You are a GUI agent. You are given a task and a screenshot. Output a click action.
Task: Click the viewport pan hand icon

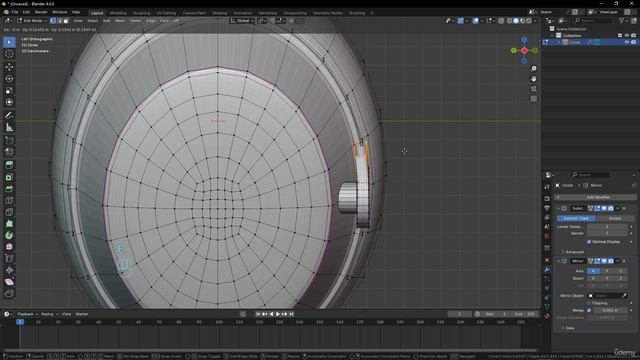533,78
